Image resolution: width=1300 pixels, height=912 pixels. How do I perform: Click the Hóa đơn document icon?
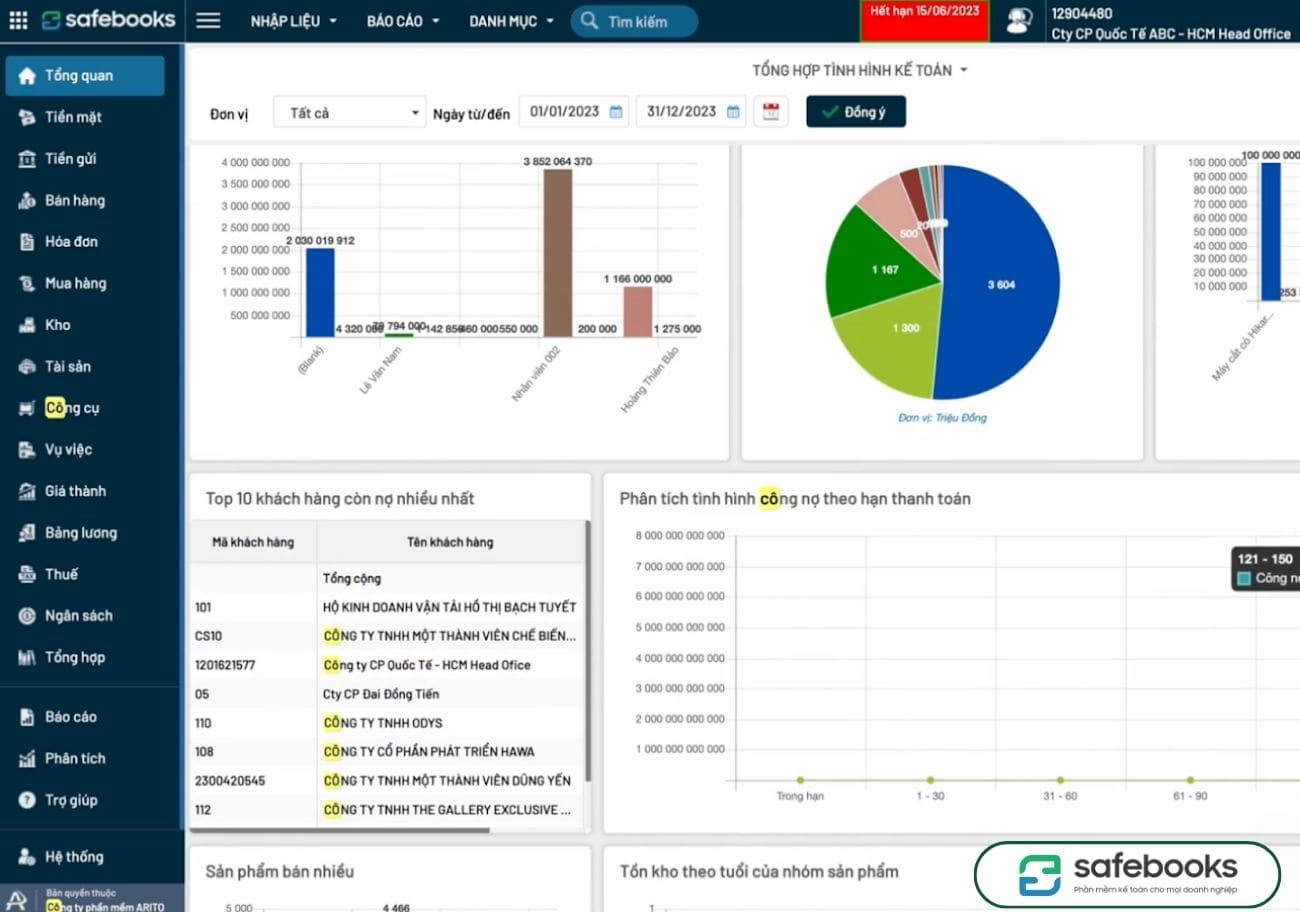click(27, 242)
